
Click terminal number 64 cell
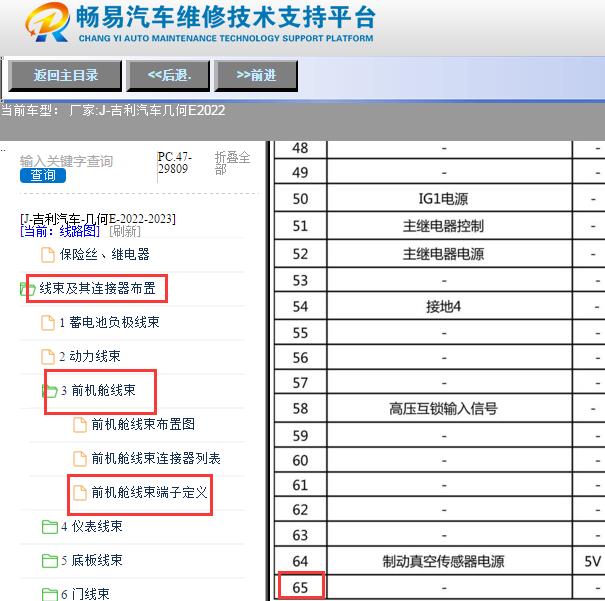(x=300, y=561)
